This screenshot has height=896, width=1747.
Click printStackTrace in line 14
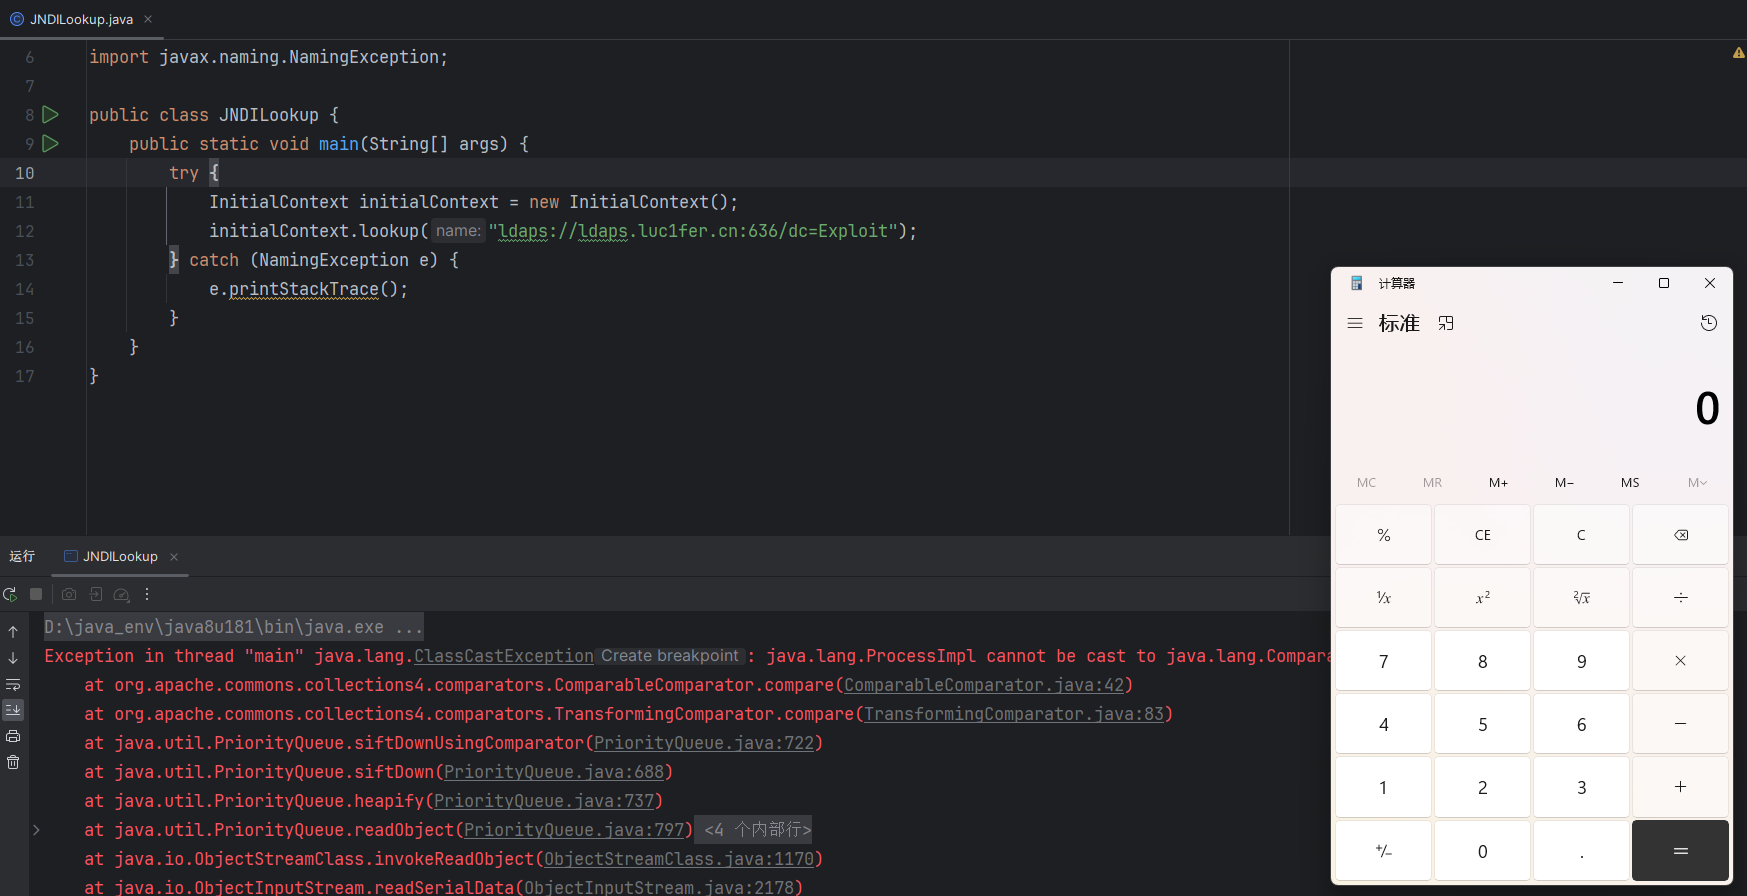pos(304,289)
